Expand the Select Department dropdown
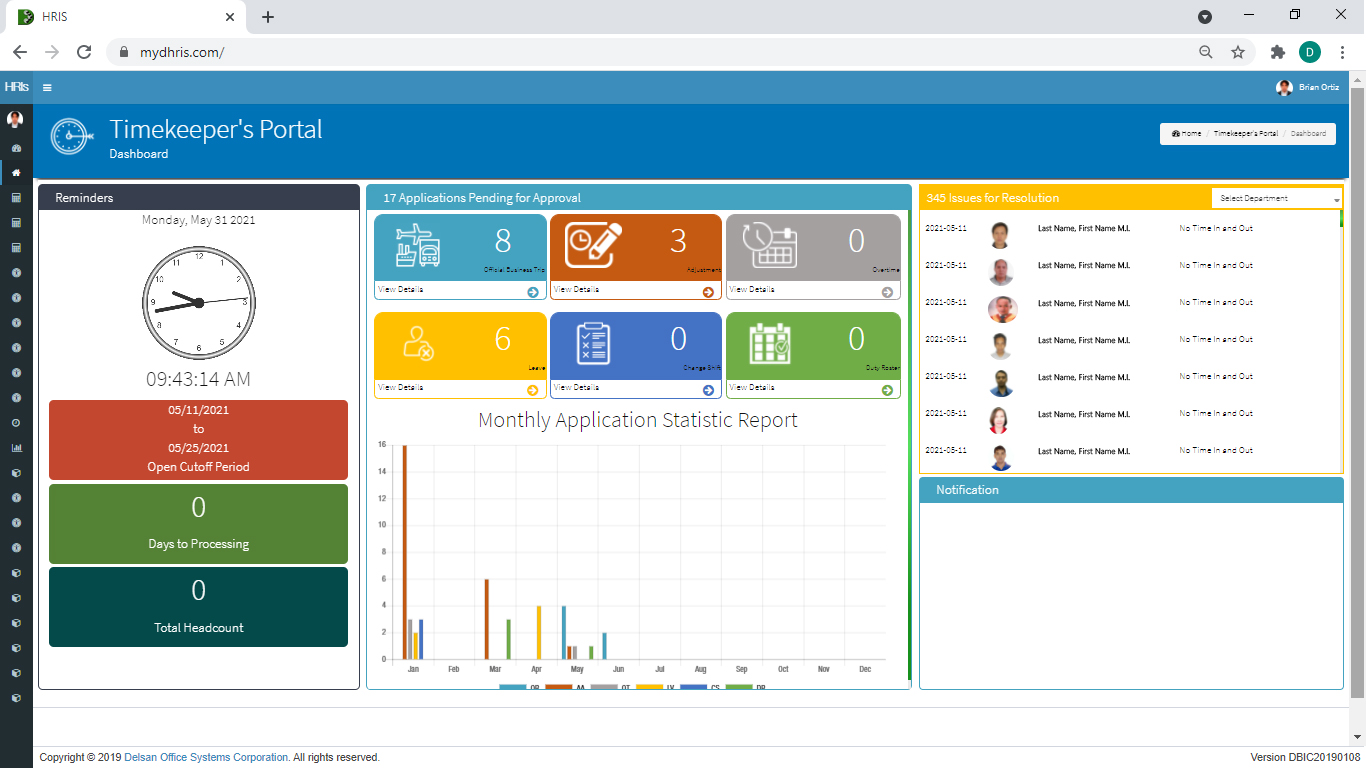Image resolution: width=1366 pixels, height=768 pixels. pos(1276,199)
